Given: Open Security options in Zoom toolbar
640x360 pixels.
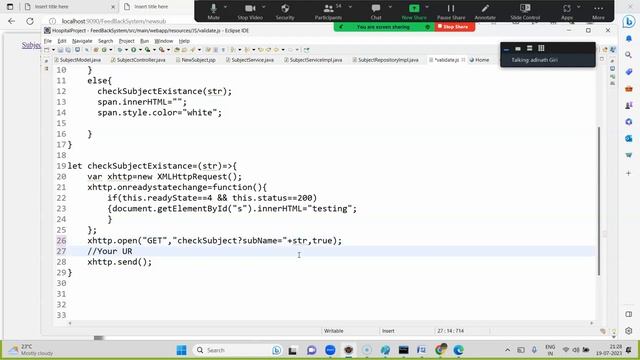Looking at the screenshot, I should [x=285, y=11].
